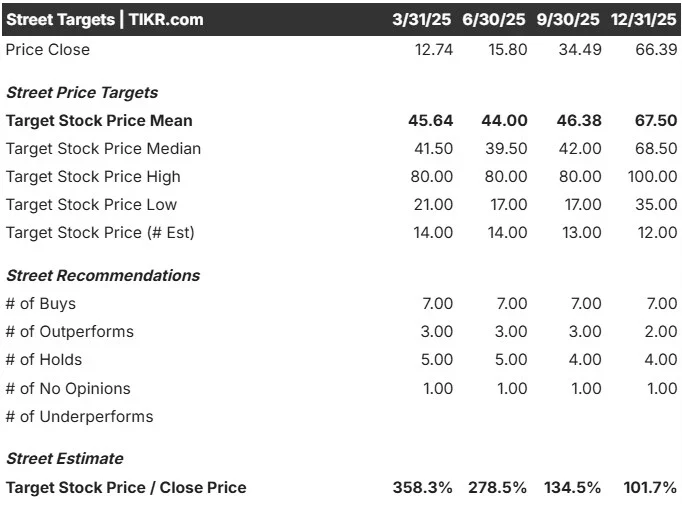Click the Target Stock Price (# Est) label
Image resolution: width=682 pixels, height=505 pixels.
tap(100, 233)
